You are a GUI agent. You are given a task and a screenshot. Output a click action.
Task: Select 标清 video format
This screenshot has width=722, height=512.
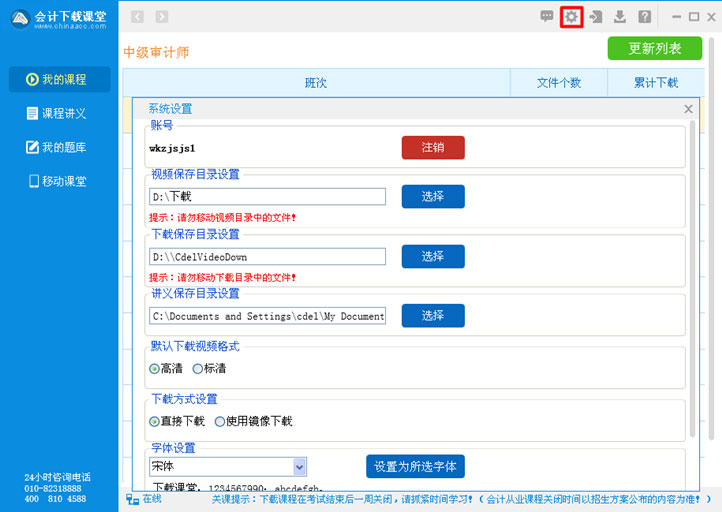pyautogui.click(x=198, y=368)
